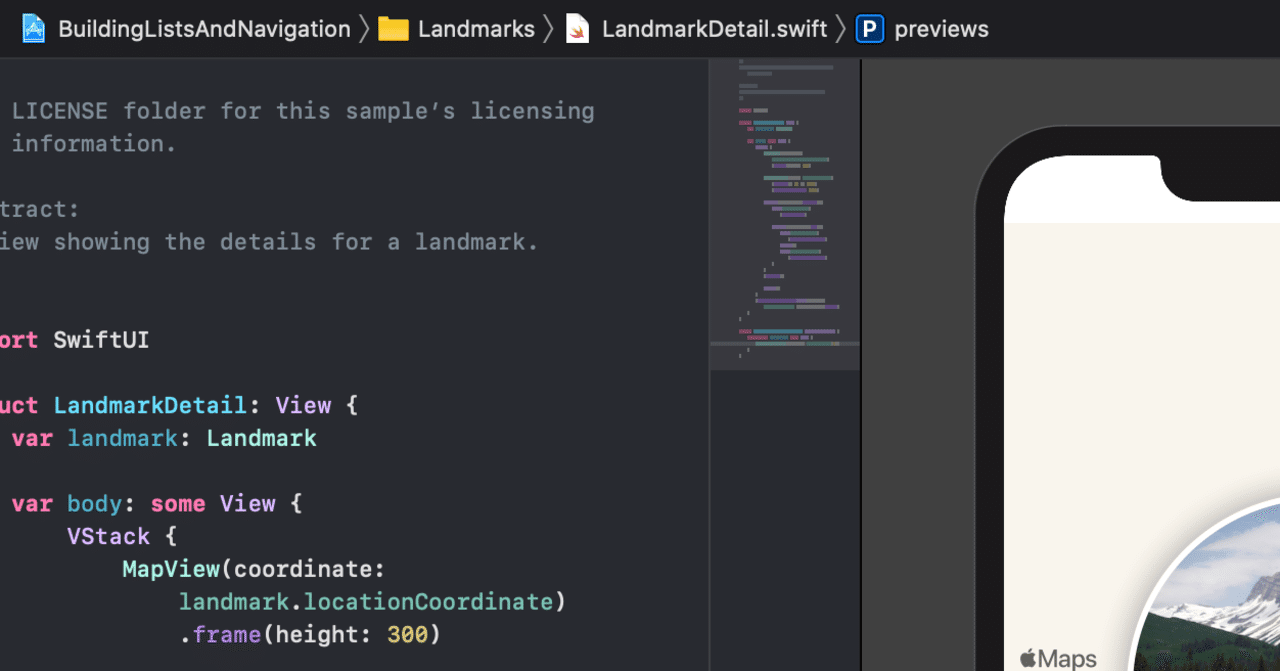Click the yellow Landmarks folder icon
This screenshot has width=1280, height=671.
pos(393,28)
